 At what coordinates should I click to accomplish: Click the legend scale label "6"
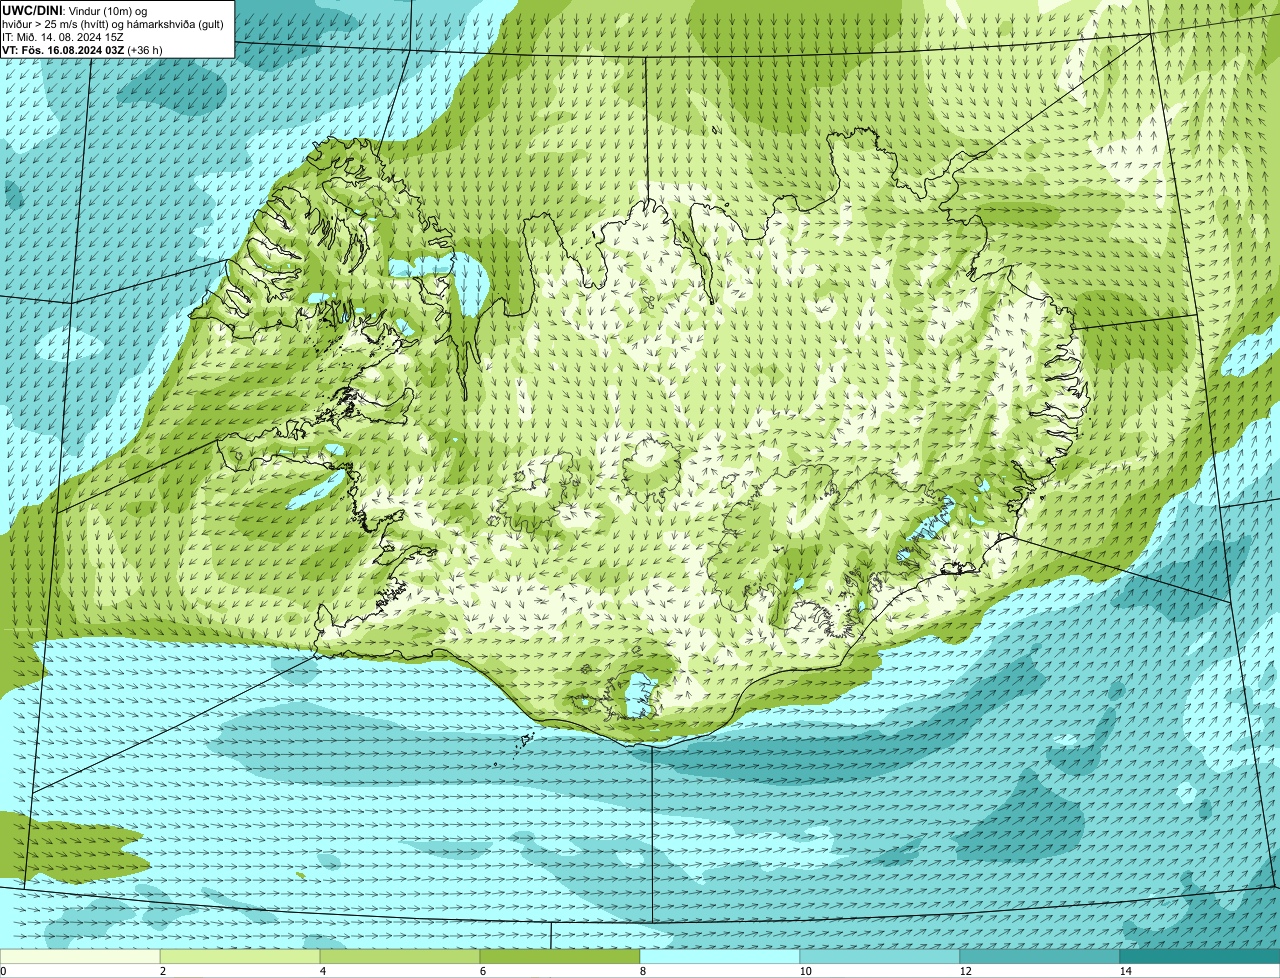482,971
